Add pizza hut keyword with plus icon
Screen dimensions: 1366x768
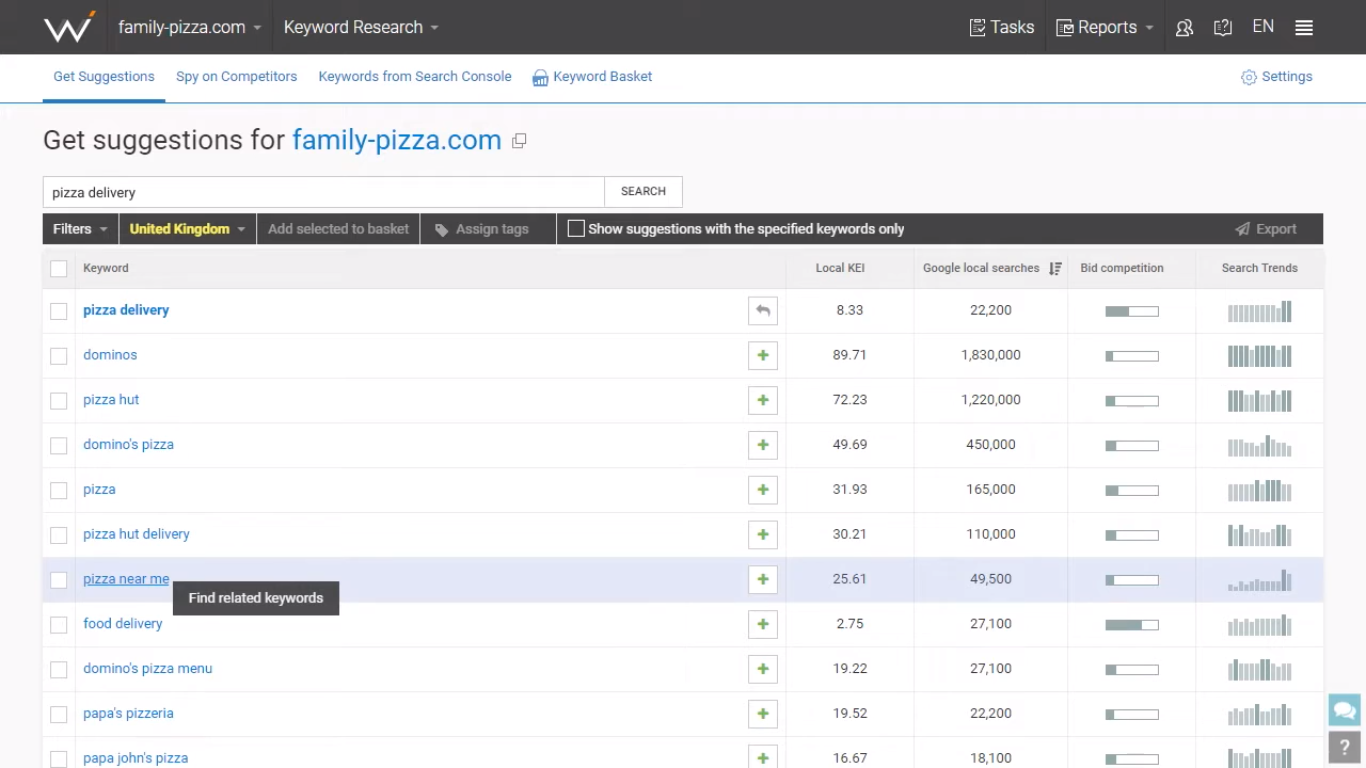click(x=763, y=400)
